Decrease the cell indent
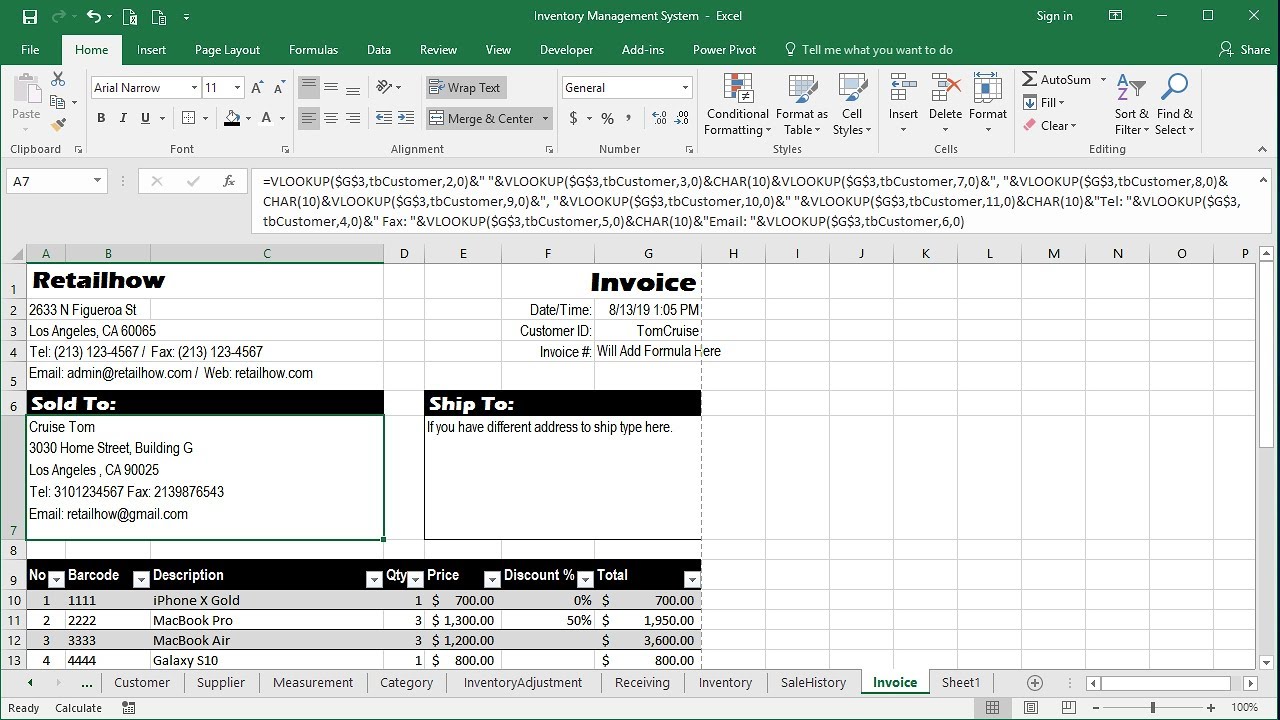 point(383,118)
